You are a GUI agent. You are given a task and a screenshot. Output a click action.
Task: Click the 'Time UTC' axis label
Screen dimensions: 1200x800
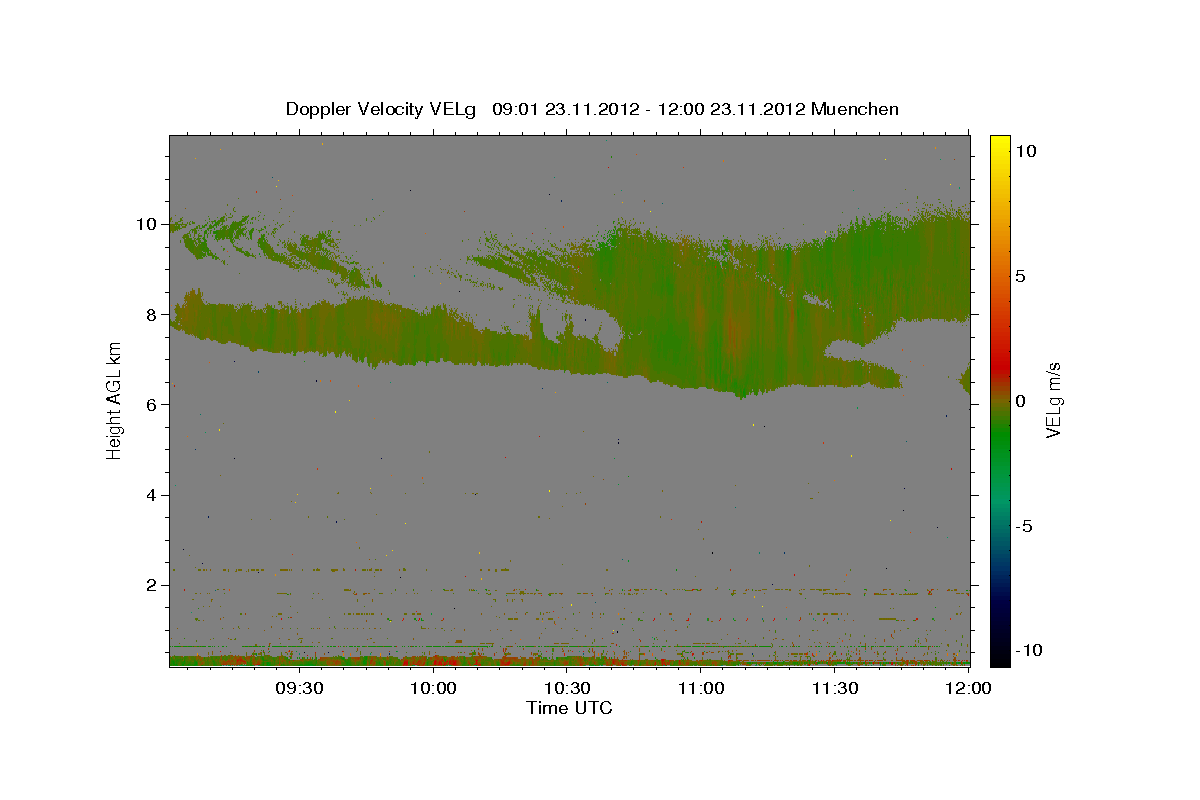click(569, 708)
